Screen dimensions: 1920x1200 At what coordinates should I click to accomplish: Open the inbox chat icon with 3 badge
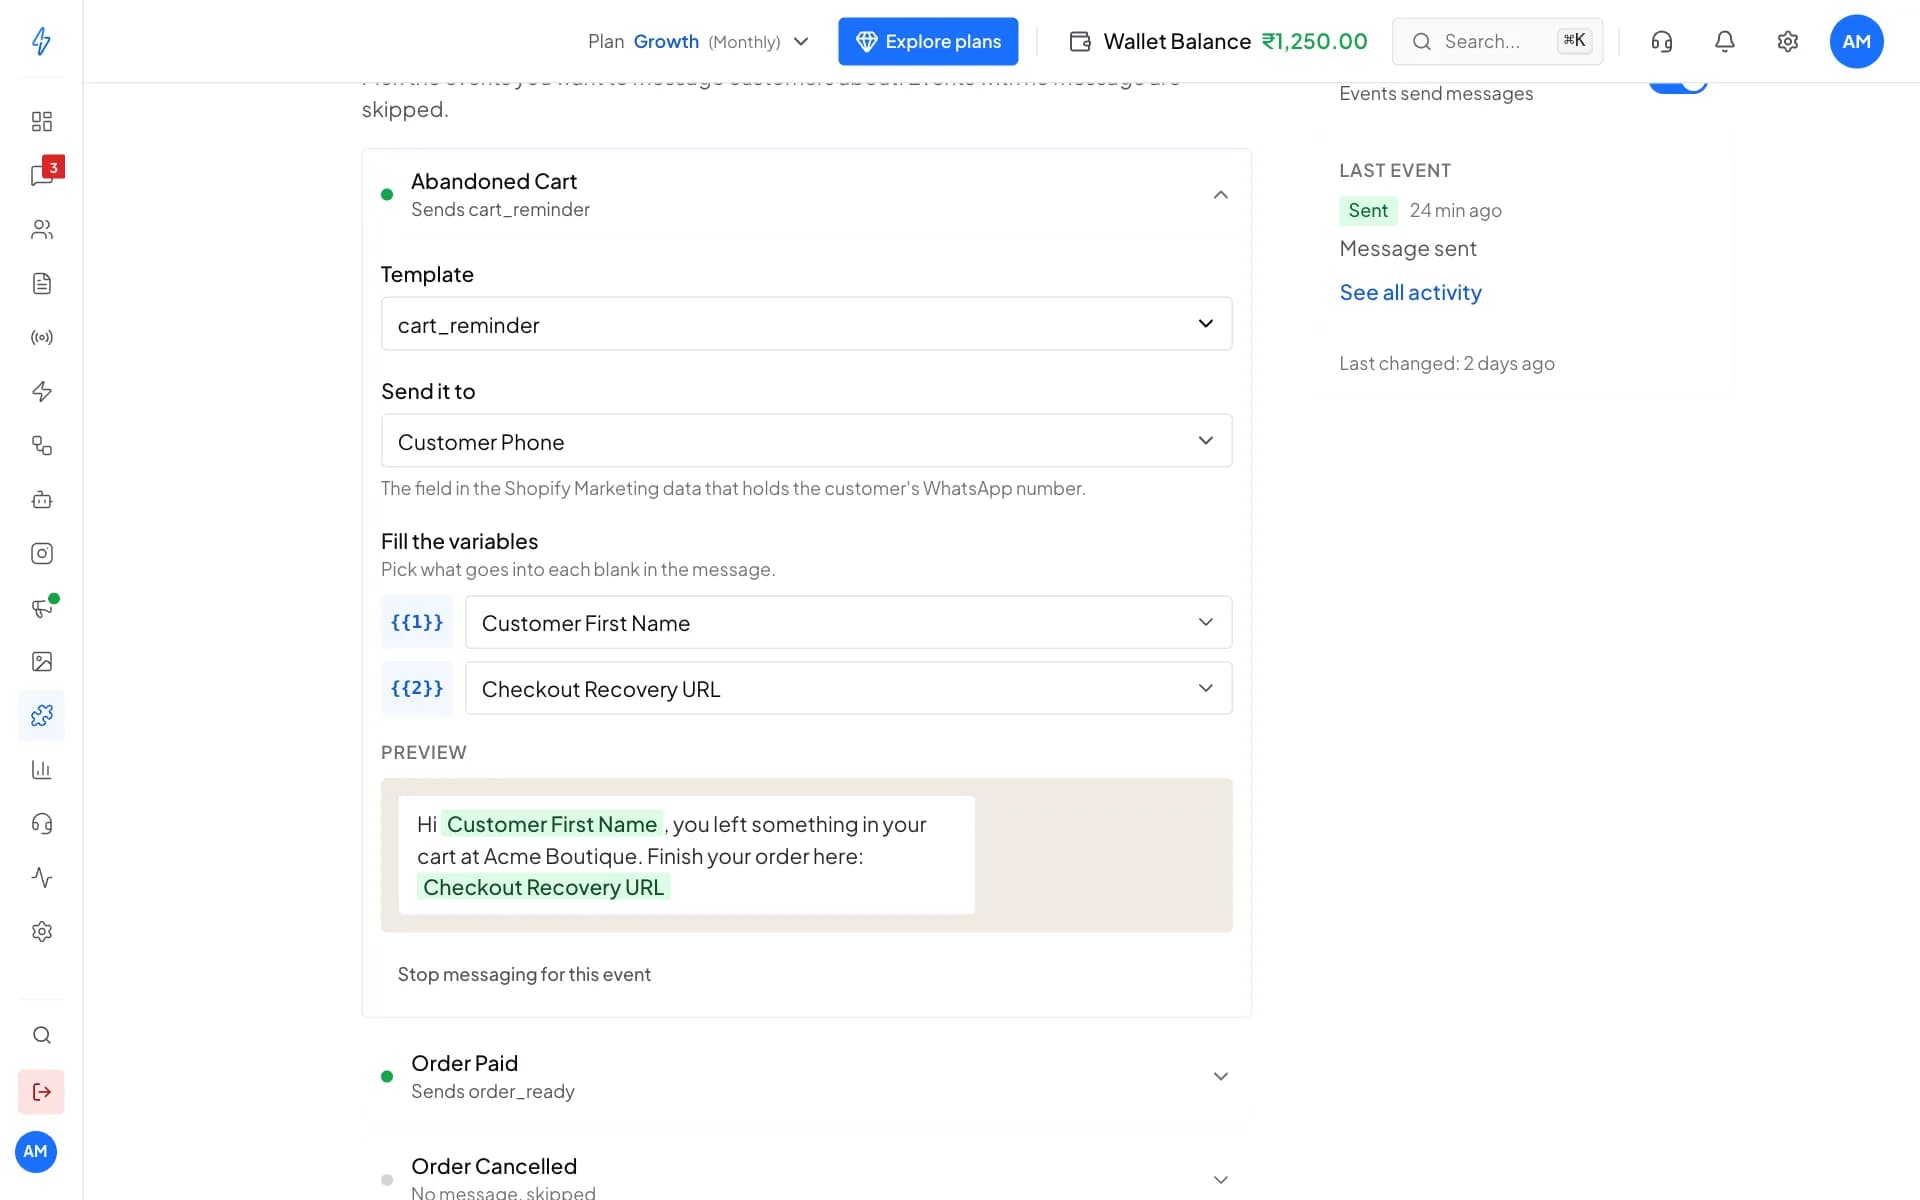(41, 175)
